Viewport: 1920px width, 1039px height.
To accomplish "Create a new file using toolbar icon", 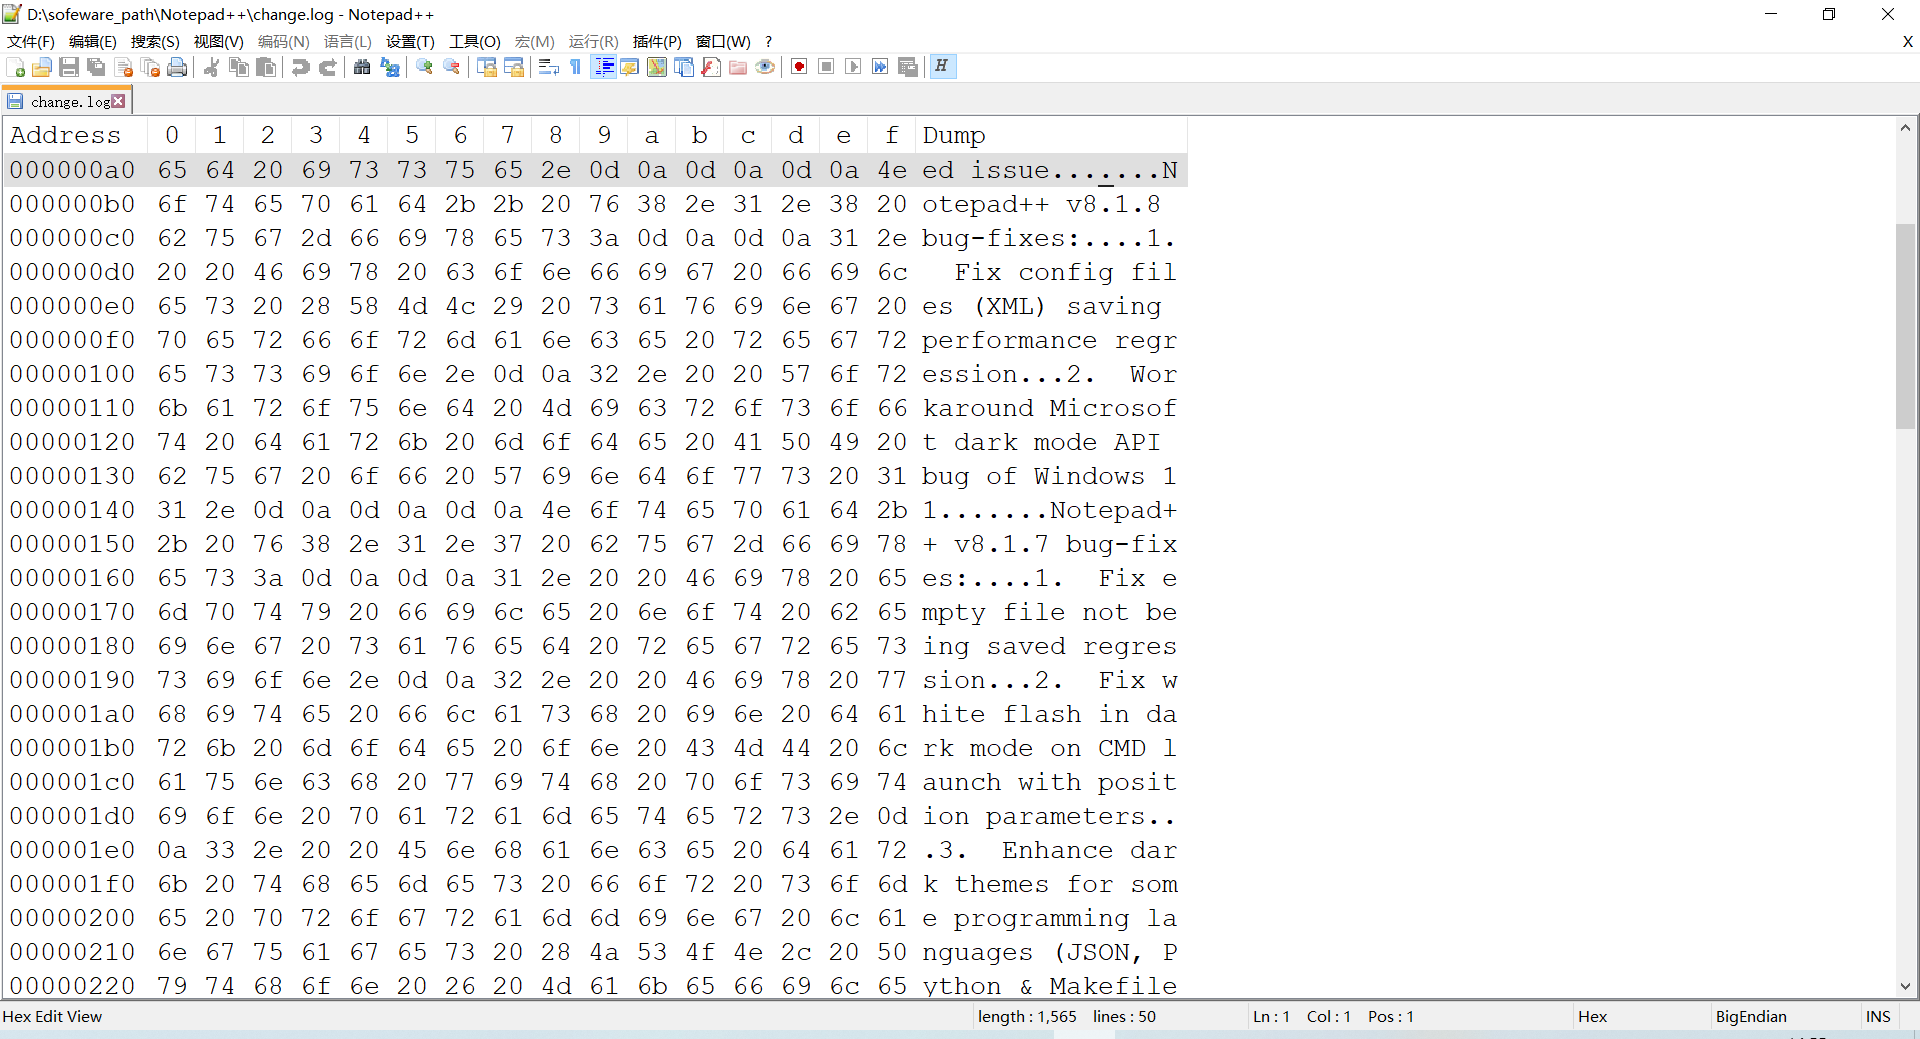I will tap(16, 67).
